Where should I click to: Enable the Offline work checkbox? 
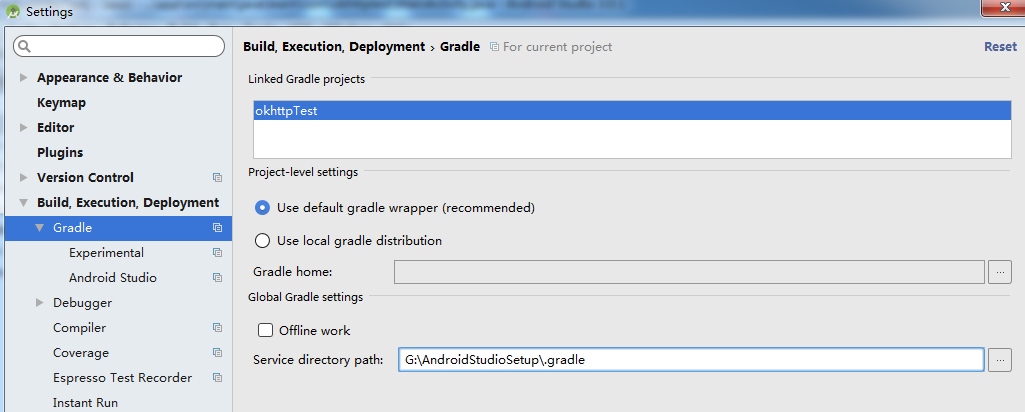click(265, 330)
